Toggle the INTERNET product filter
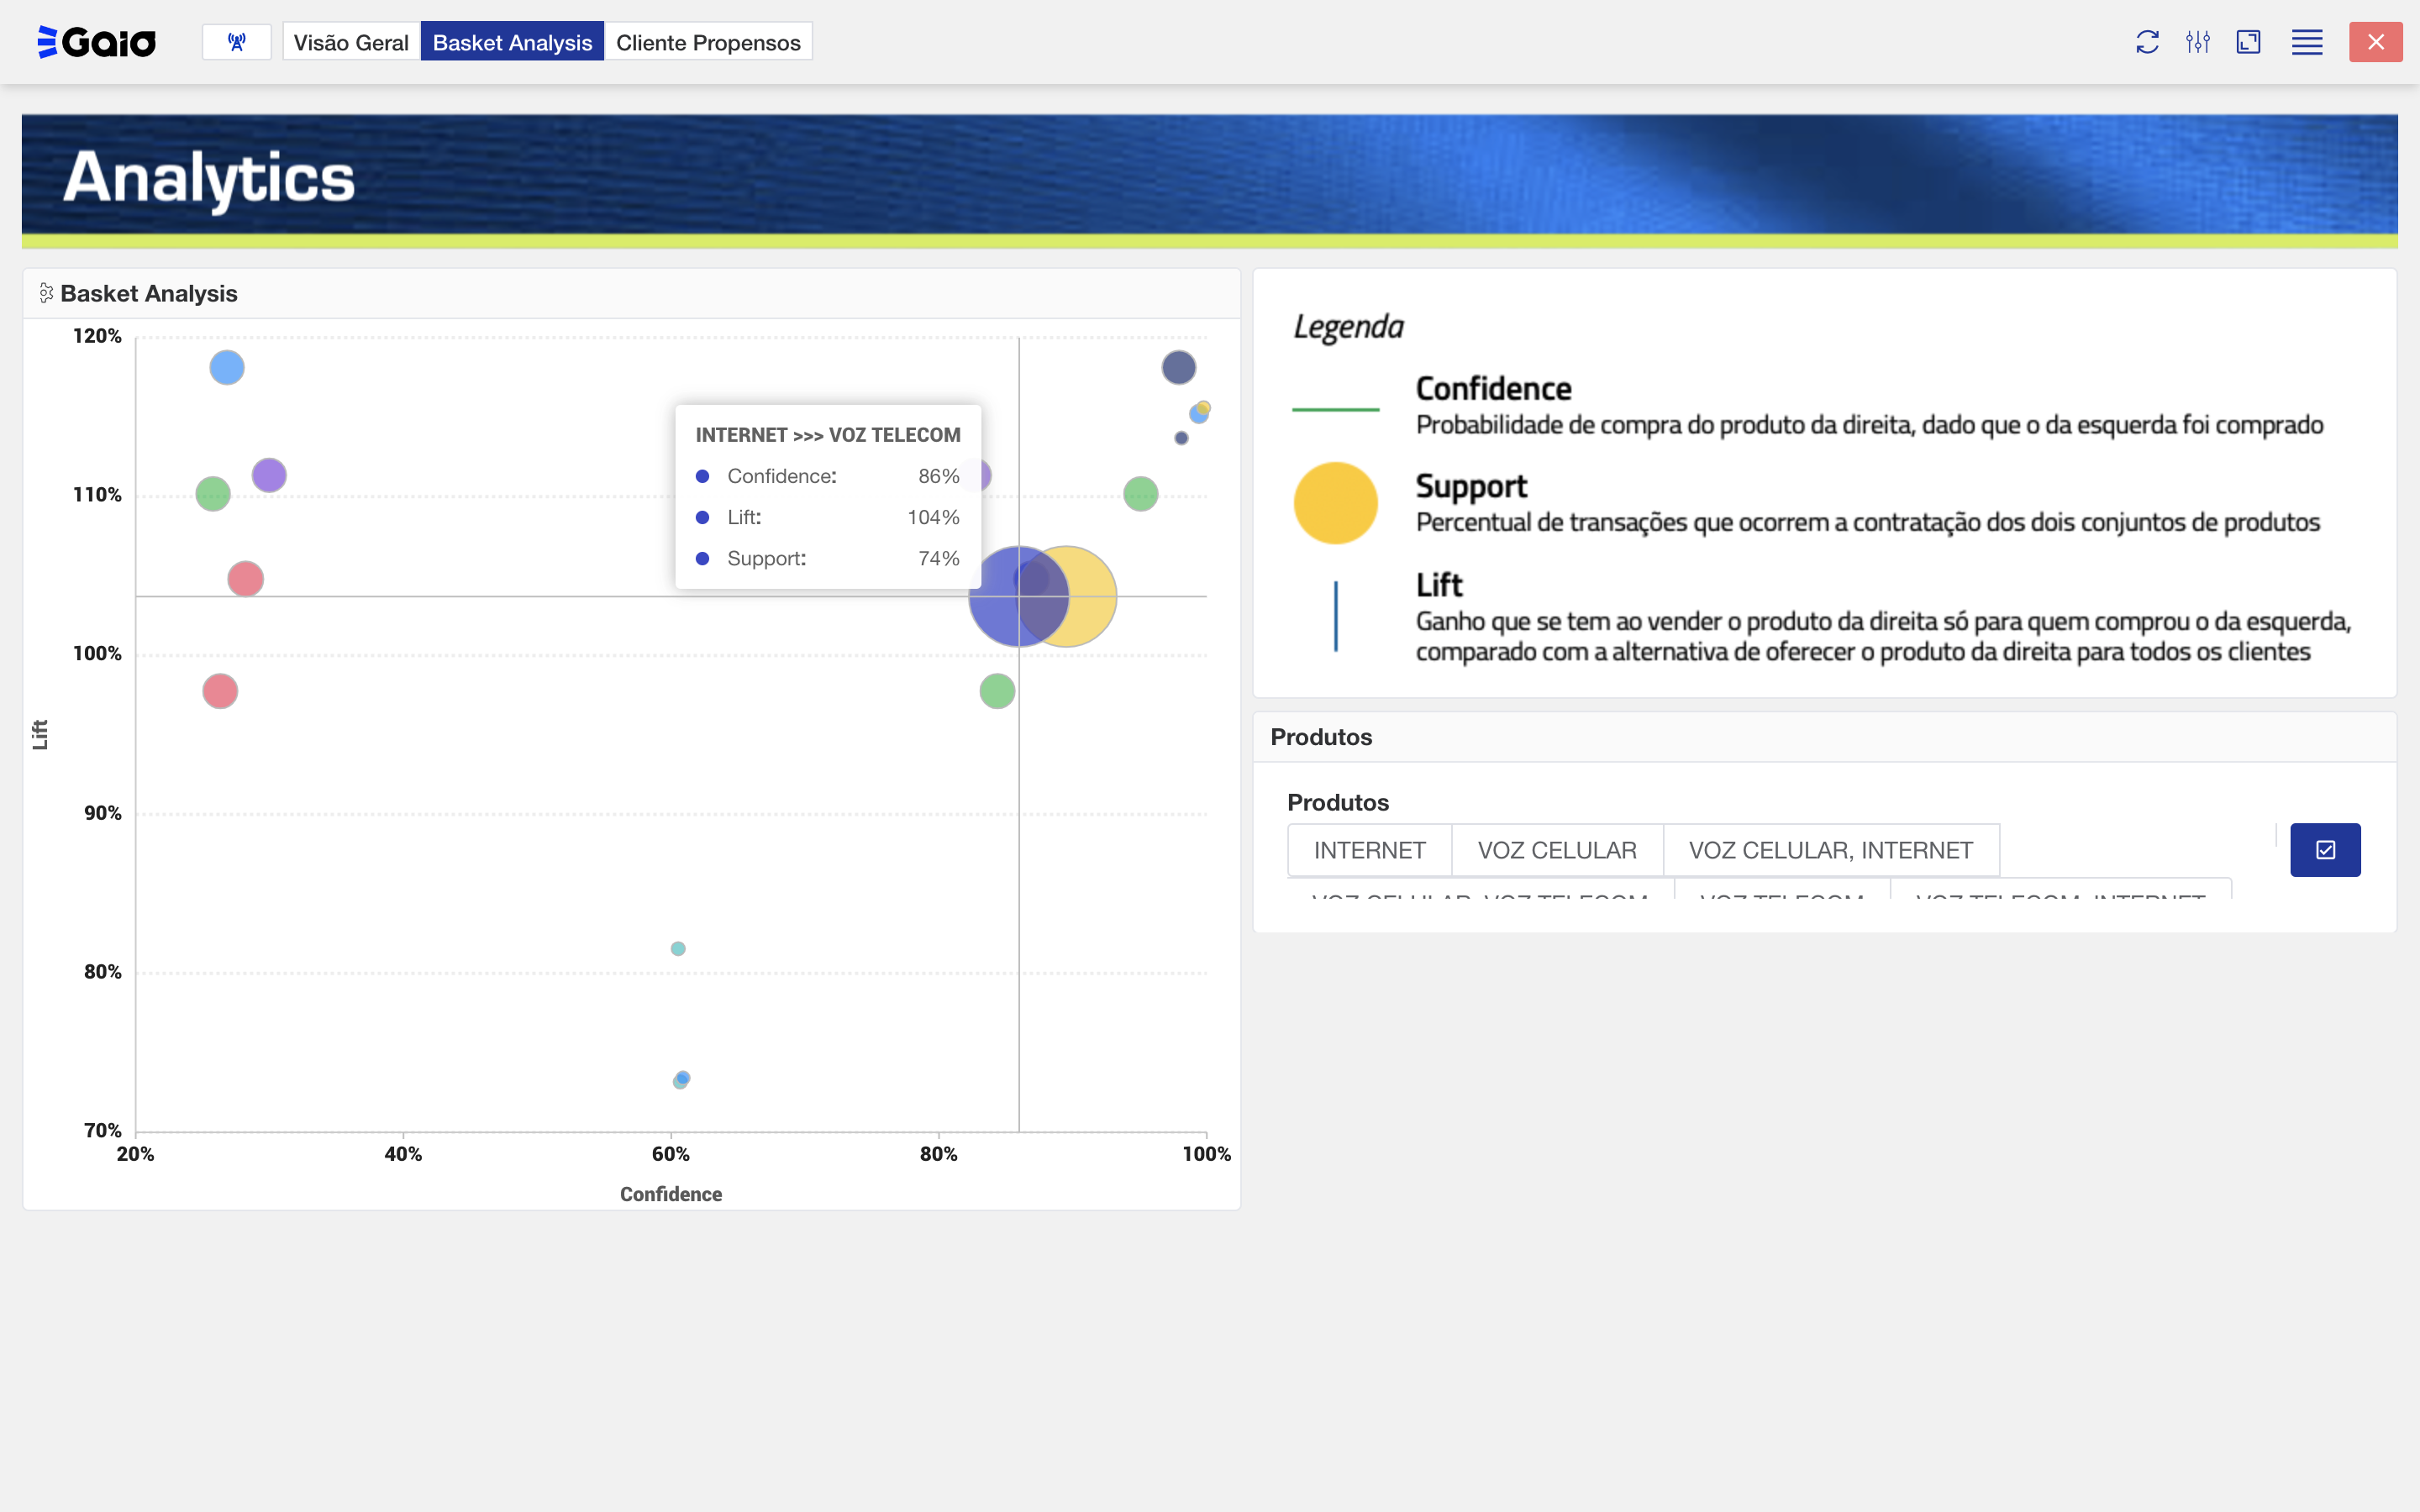The width and height of the screenshot is (2420, 1512). [x=1369, y=850]
